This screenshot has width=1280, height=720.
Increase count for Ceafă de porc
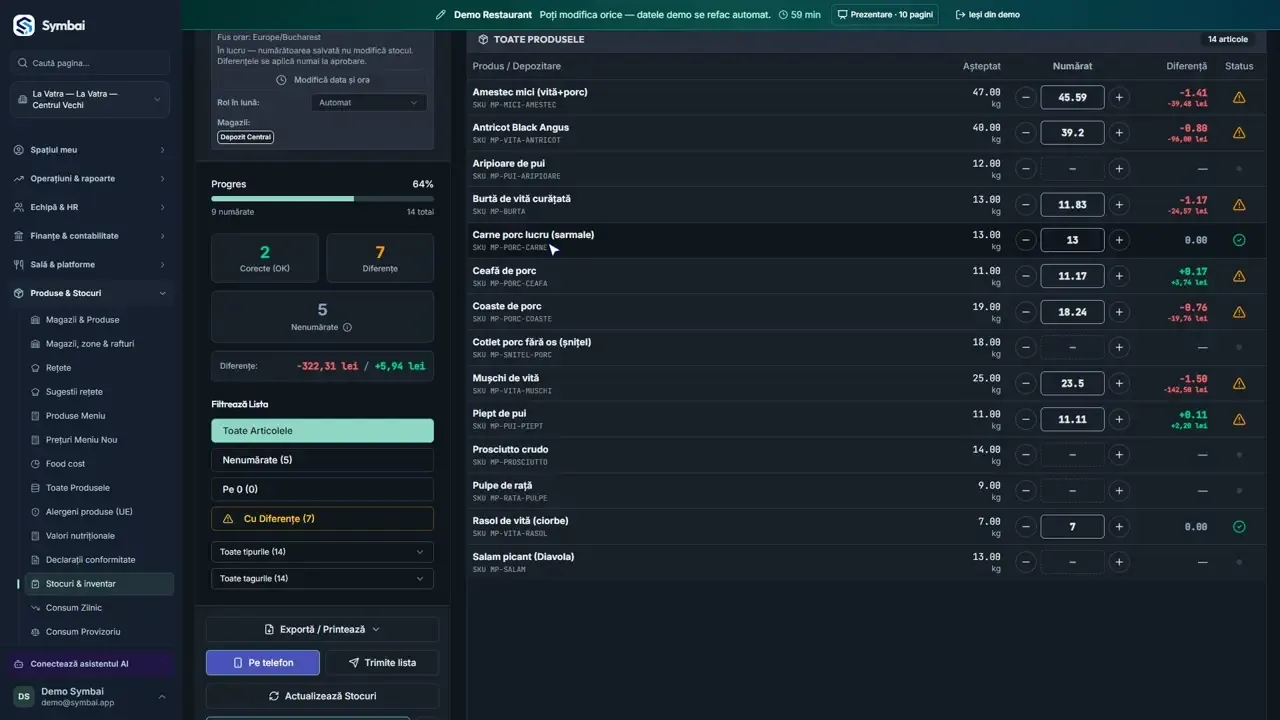coord(1119,276)
